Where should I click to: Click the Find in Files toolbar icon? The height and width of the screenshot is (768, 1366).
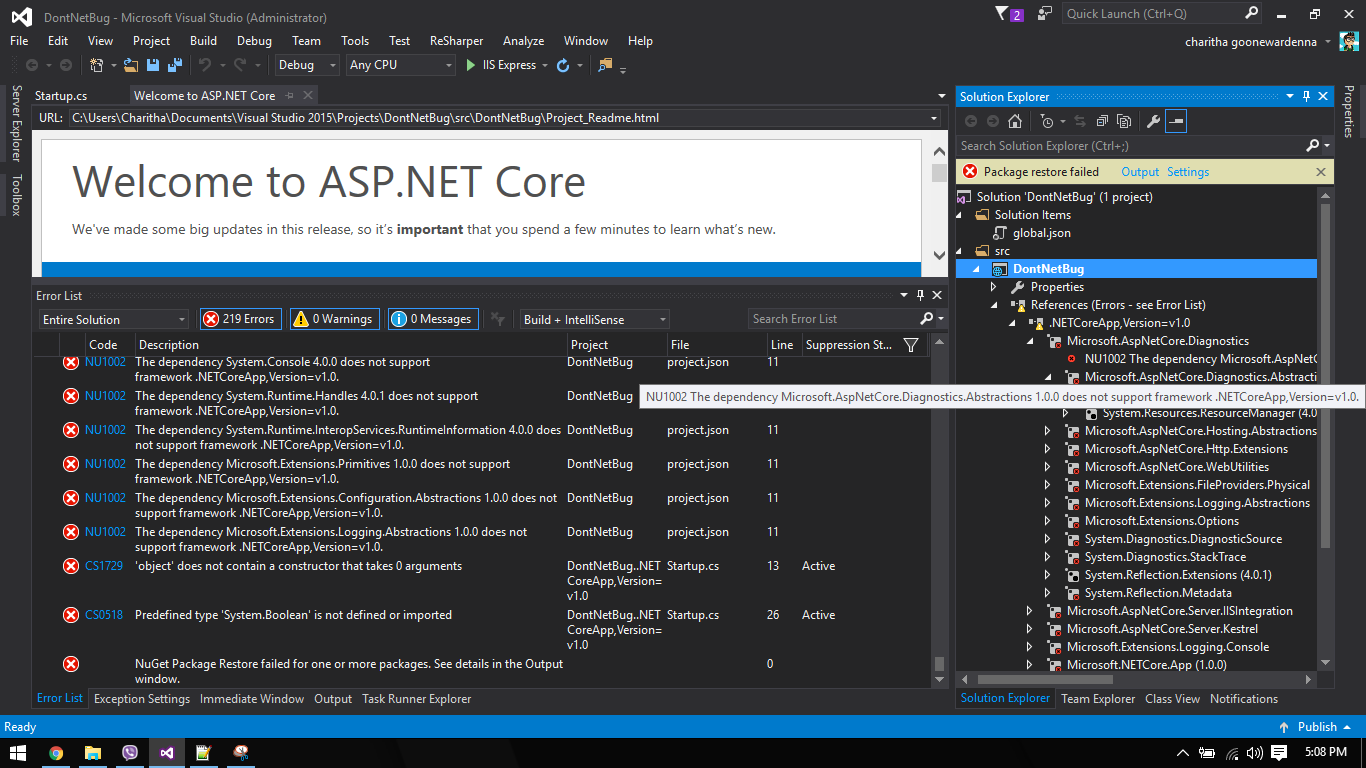pos(604,65)
